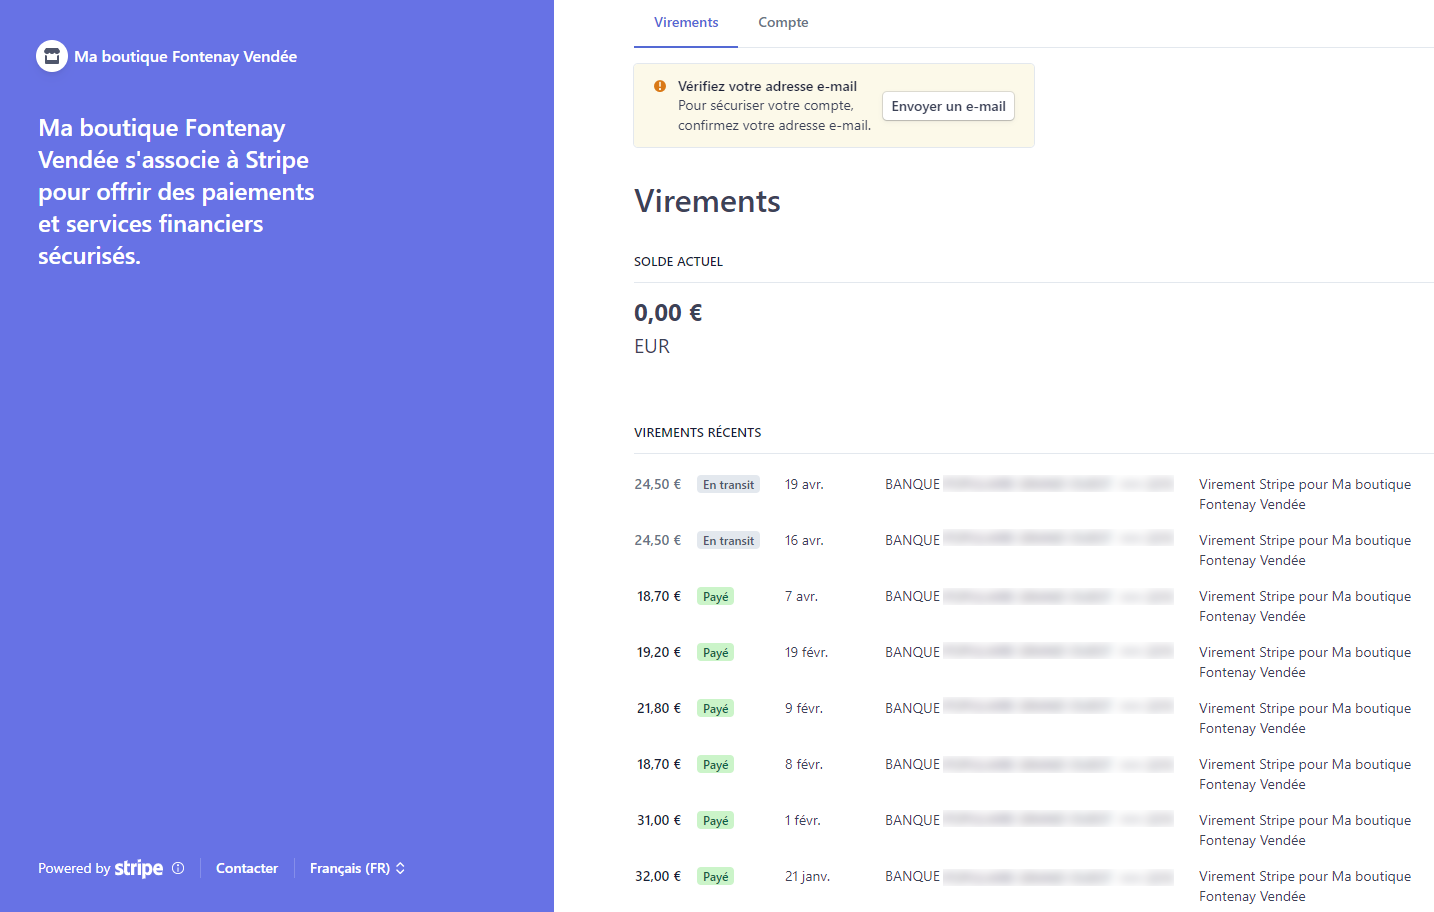Click the SOLDE ACTUEL section label
Viewport: 1434px width, 912px height.
[678, 261]
